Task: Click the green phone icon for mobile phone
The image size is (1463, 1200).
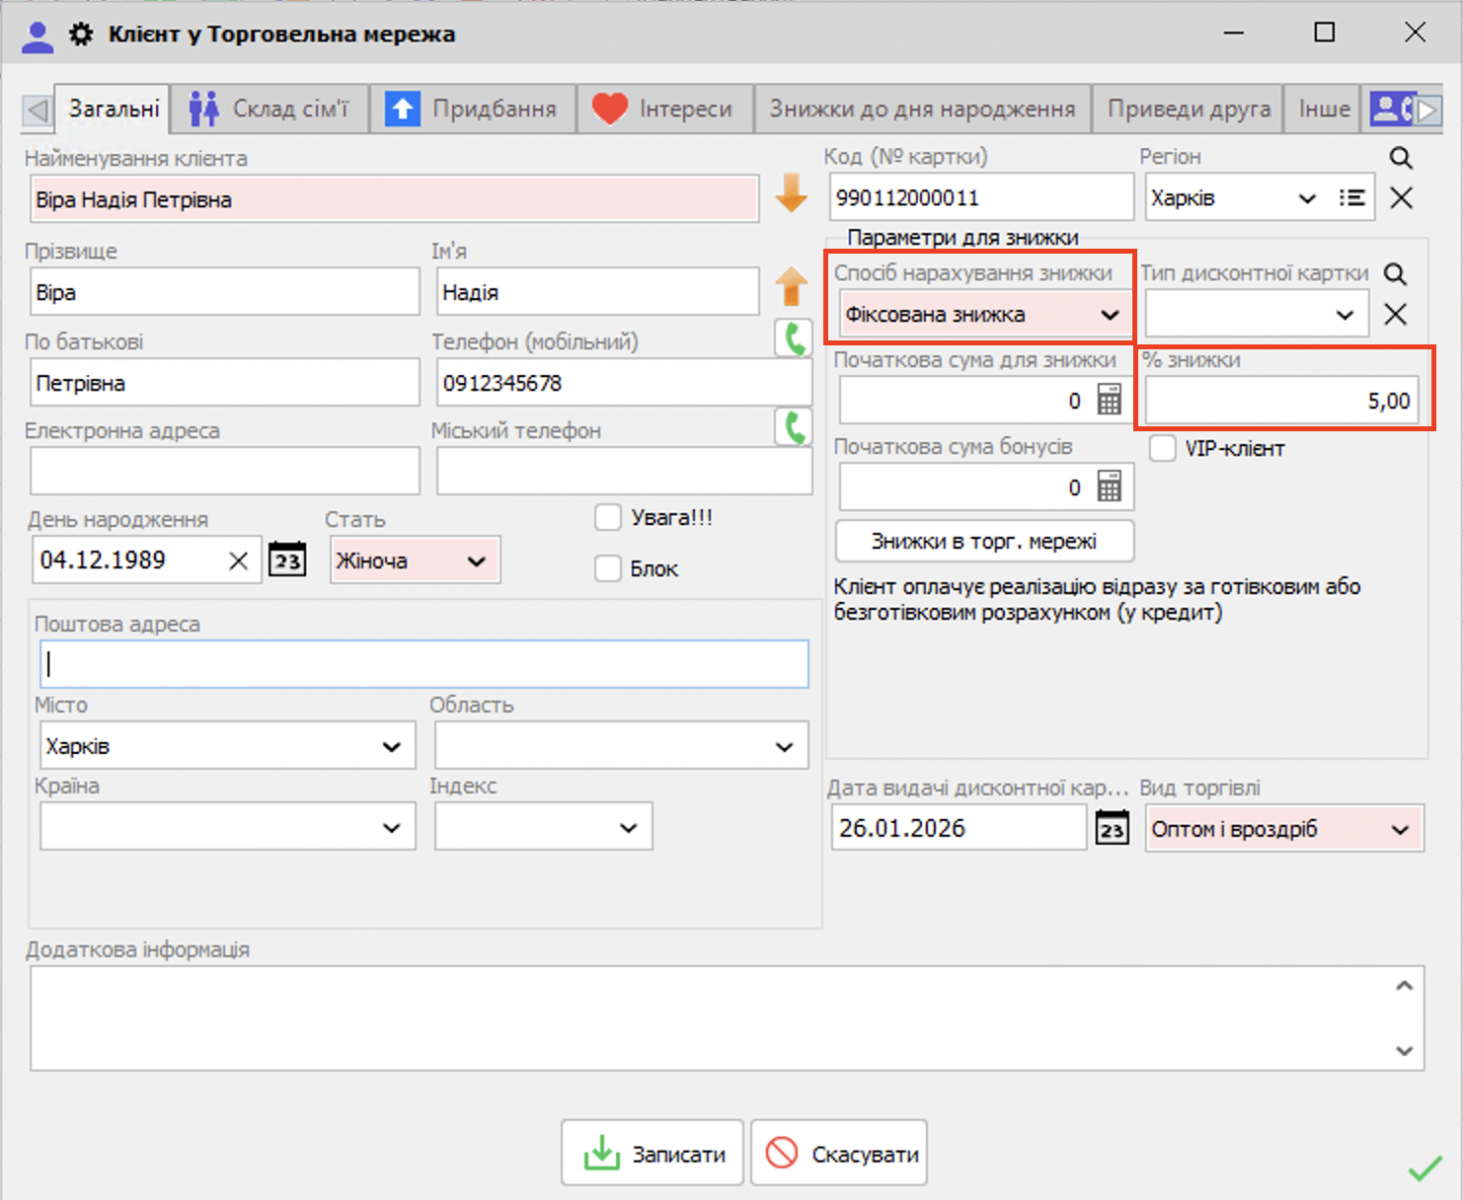Action: point(794,339)
